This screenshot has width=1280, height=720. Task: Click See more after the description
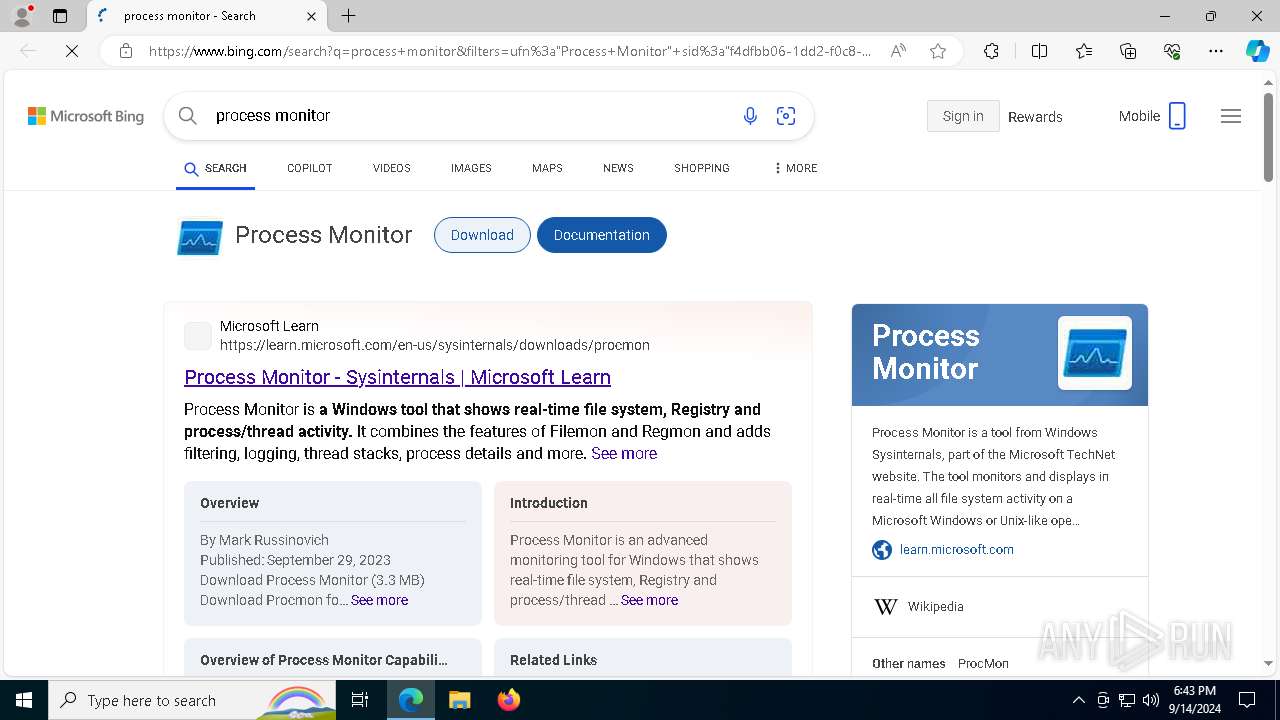coord(624,453)
